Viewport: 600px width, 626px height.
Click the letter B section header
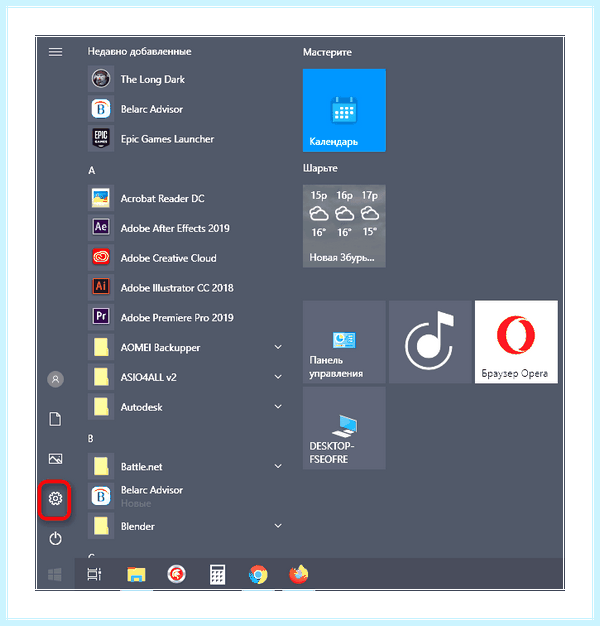(91, 438)
